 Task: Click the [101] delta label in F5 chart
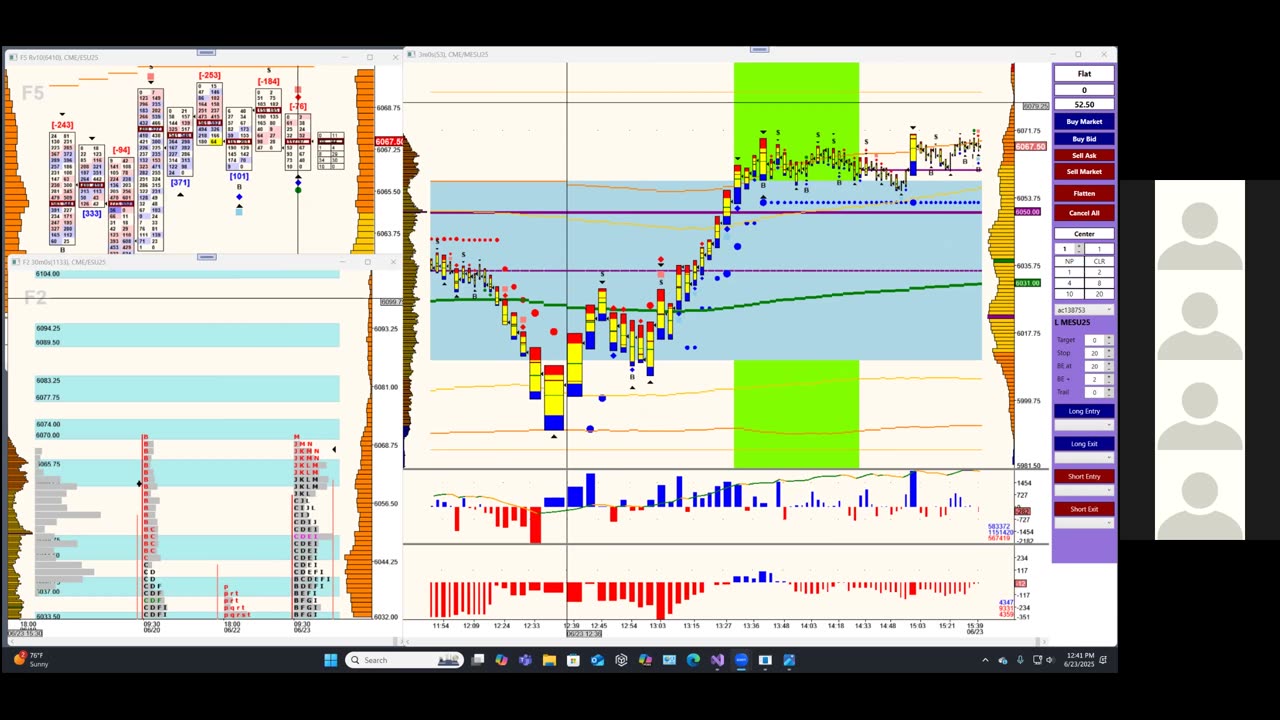coord(239,177)
